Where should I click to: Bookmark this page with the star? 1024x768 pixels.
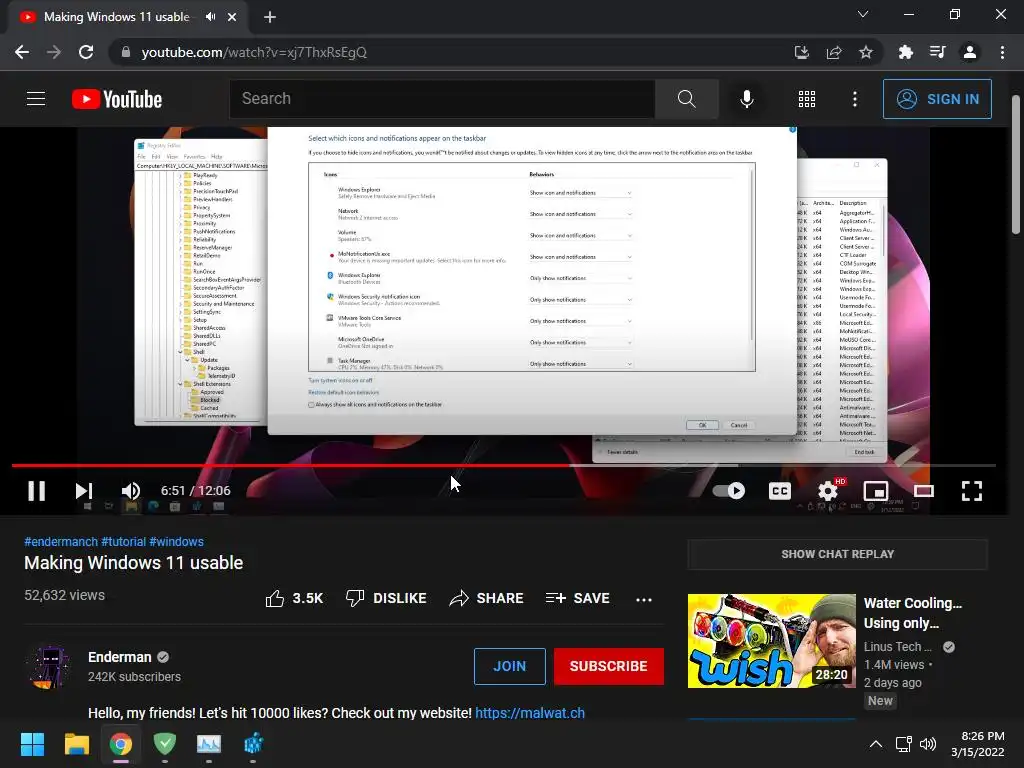tap(866, 52)
